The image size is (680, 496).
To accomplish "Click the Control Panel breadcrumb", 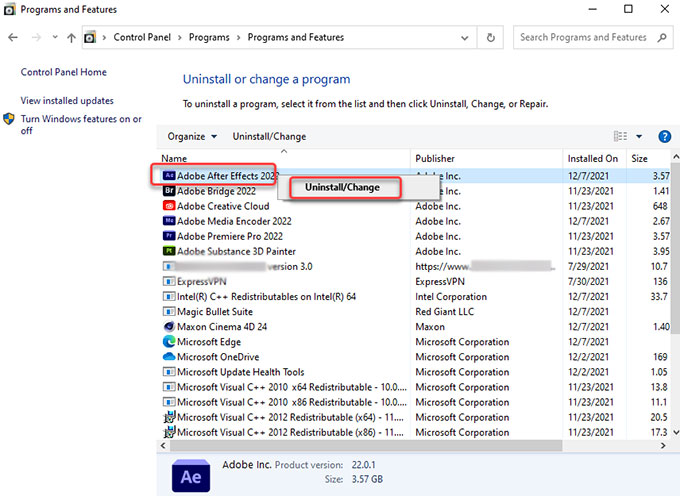I will click(x=142, y=37).
